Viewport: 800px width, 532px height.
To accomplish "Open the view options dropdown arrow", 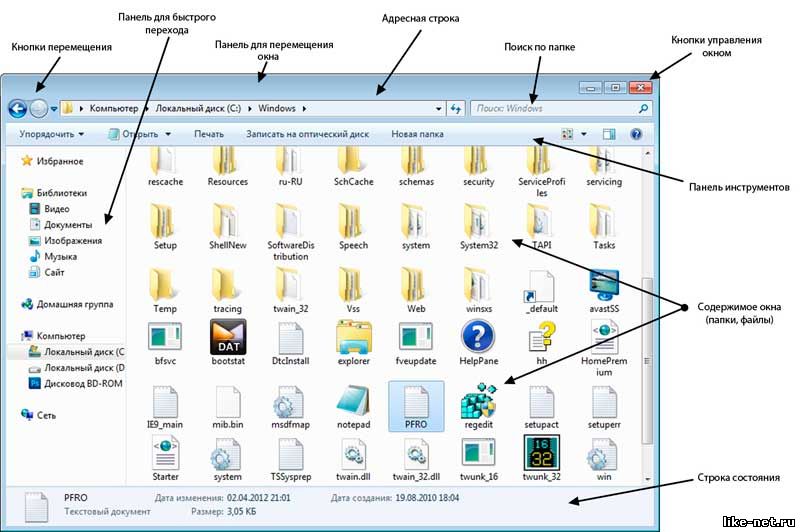I will [582, 134].
